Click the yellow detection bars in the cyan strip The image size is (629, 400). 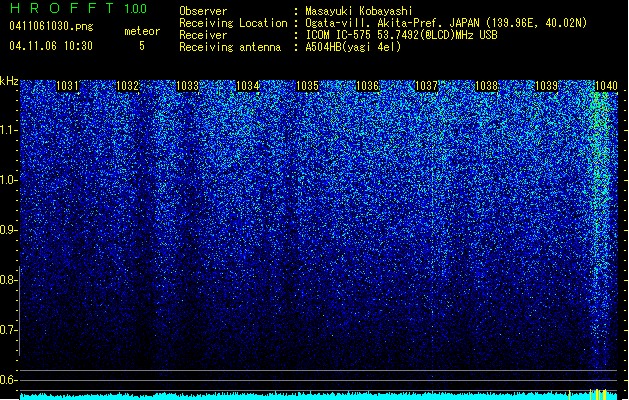(598, 394)
